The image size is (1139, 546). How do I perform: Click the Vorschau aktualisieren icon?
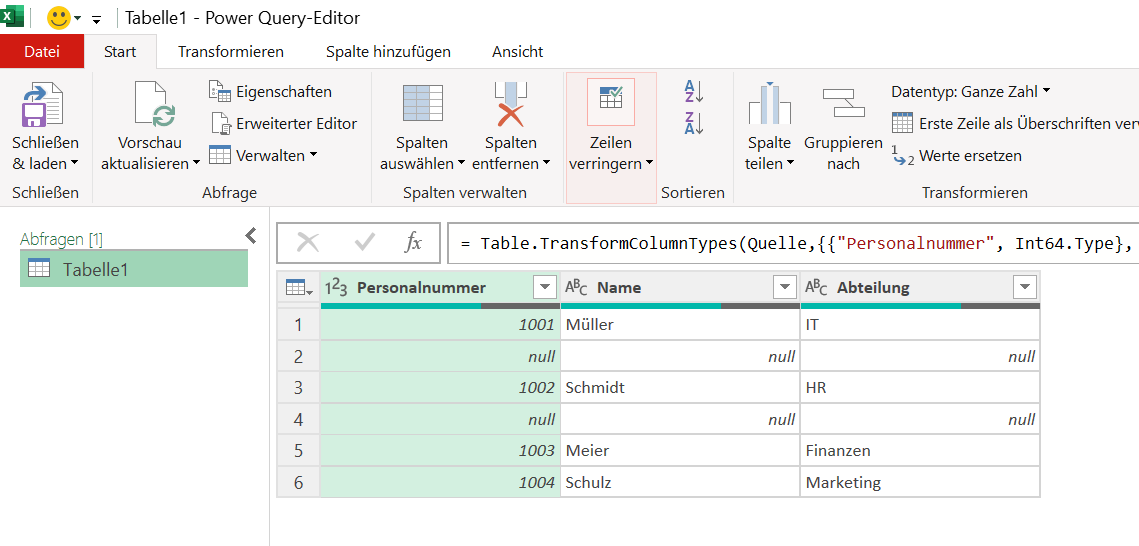coord(155,104)
